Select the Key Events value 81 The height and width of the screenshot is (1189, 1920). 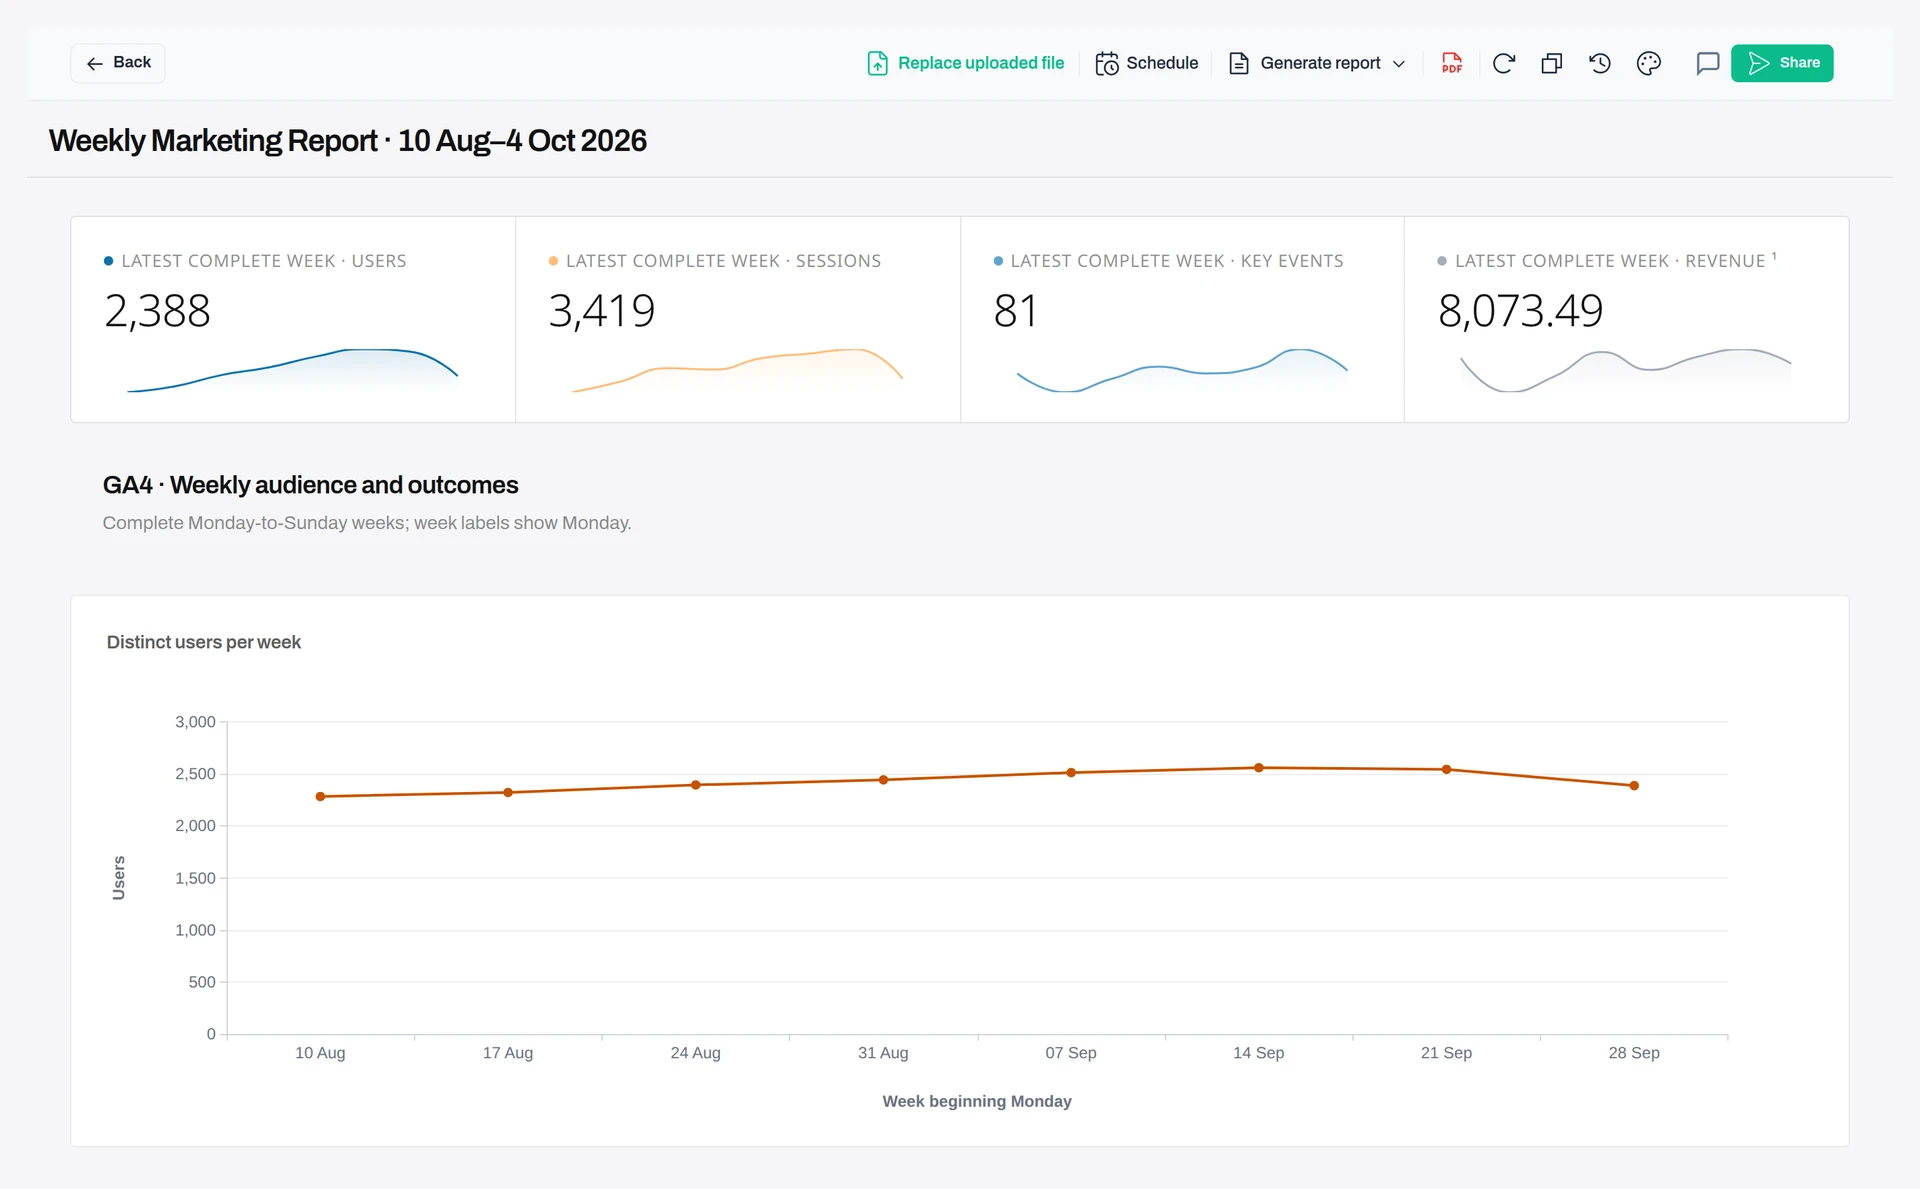point(1015,311)
